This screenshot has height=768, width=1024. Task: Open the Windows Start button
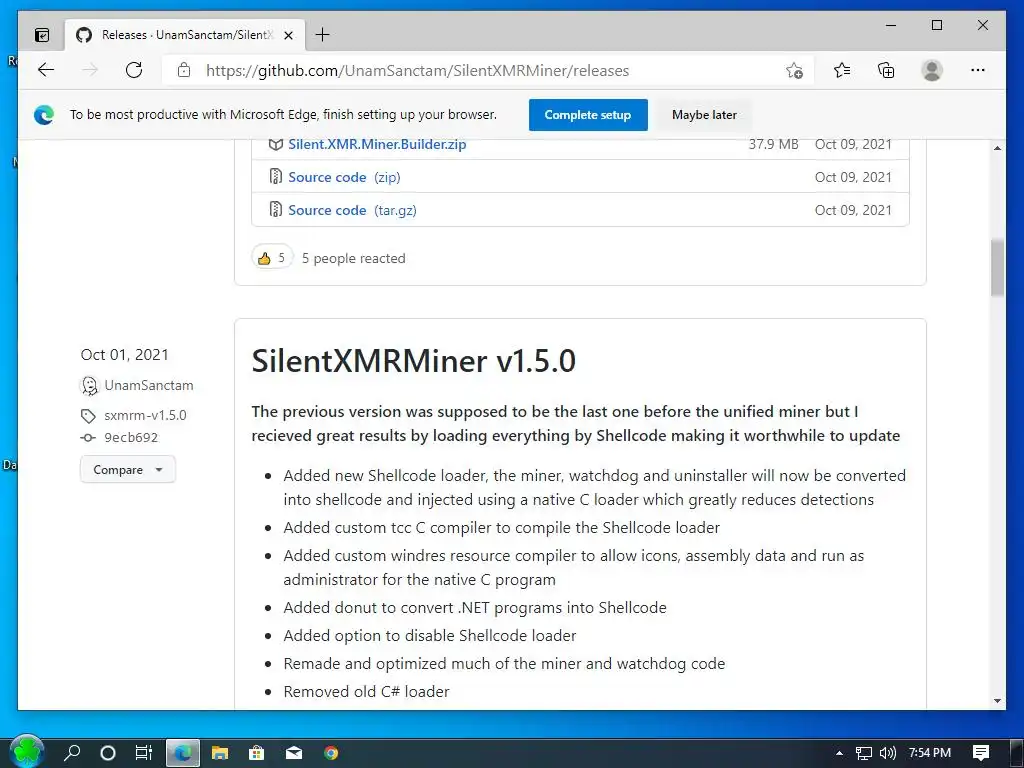26,751
